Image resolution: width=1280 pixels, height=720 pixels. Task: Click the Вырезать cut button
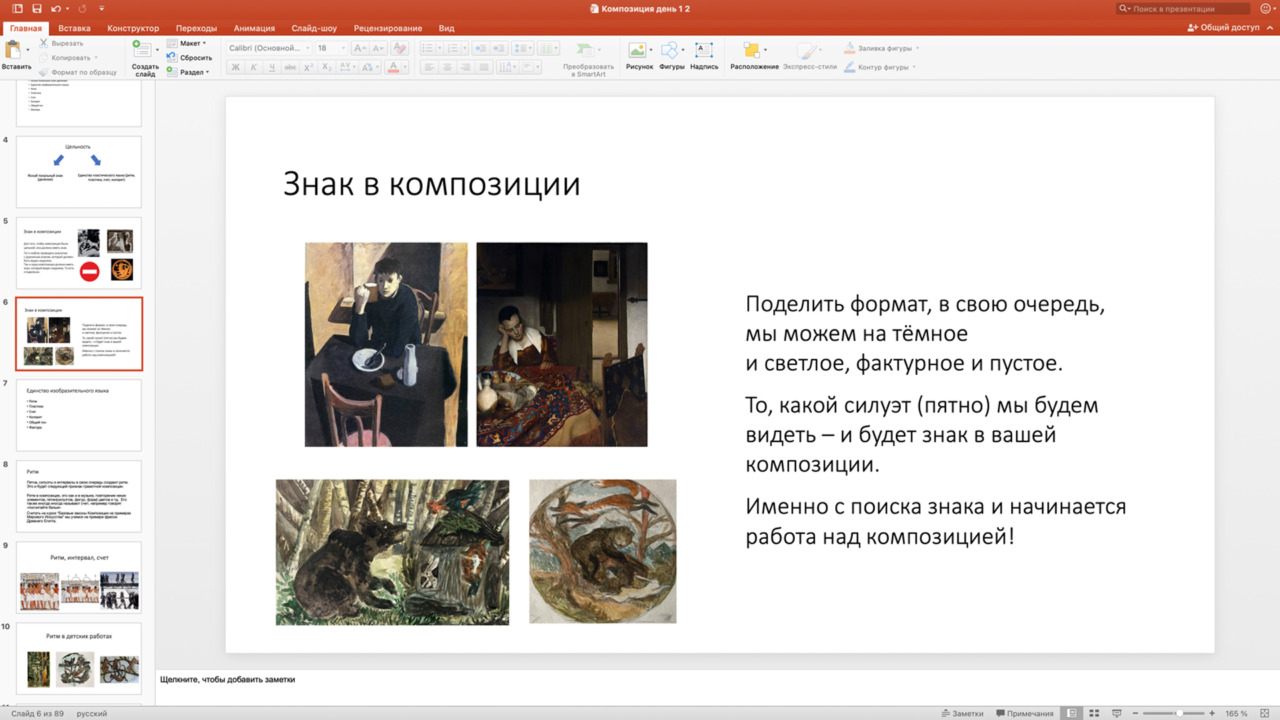coord(61,43)
